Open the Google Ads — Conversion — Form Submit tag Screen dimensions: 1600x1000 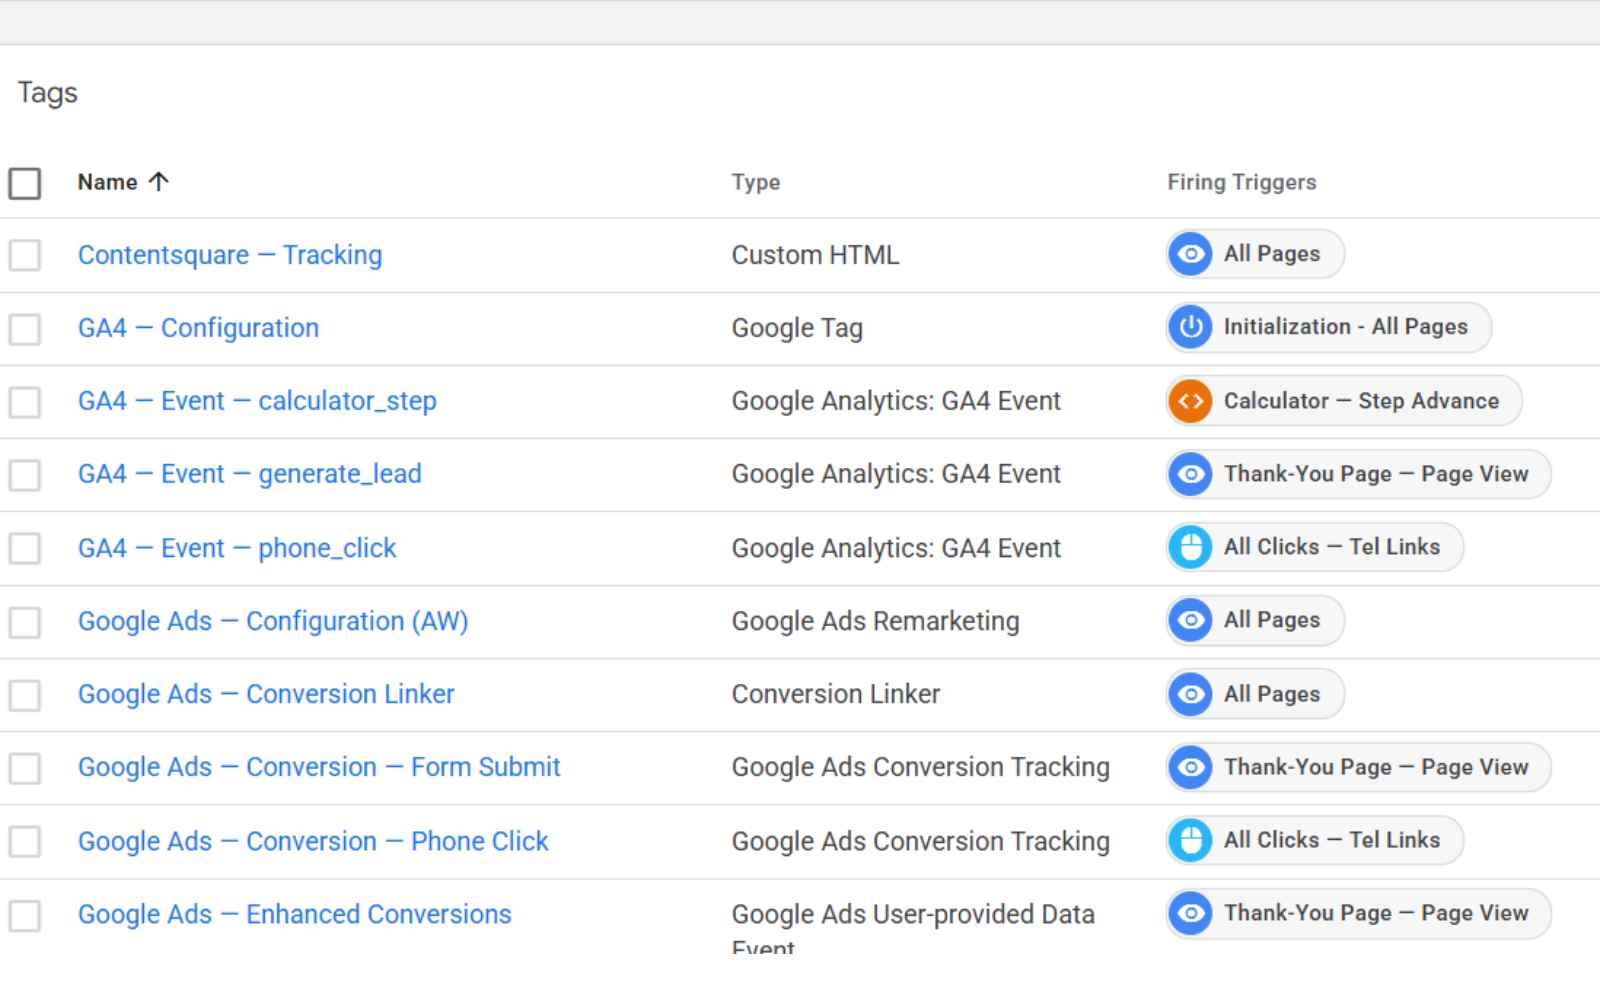tap(318, 767)
